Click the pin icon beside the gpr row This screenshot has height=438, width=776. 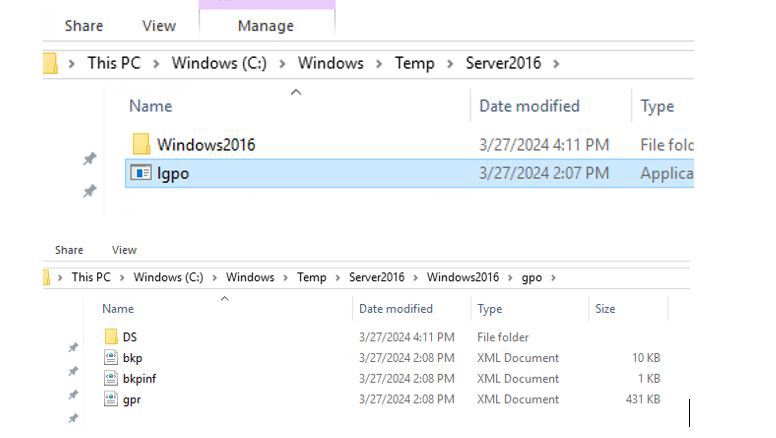tap(73, 395)
